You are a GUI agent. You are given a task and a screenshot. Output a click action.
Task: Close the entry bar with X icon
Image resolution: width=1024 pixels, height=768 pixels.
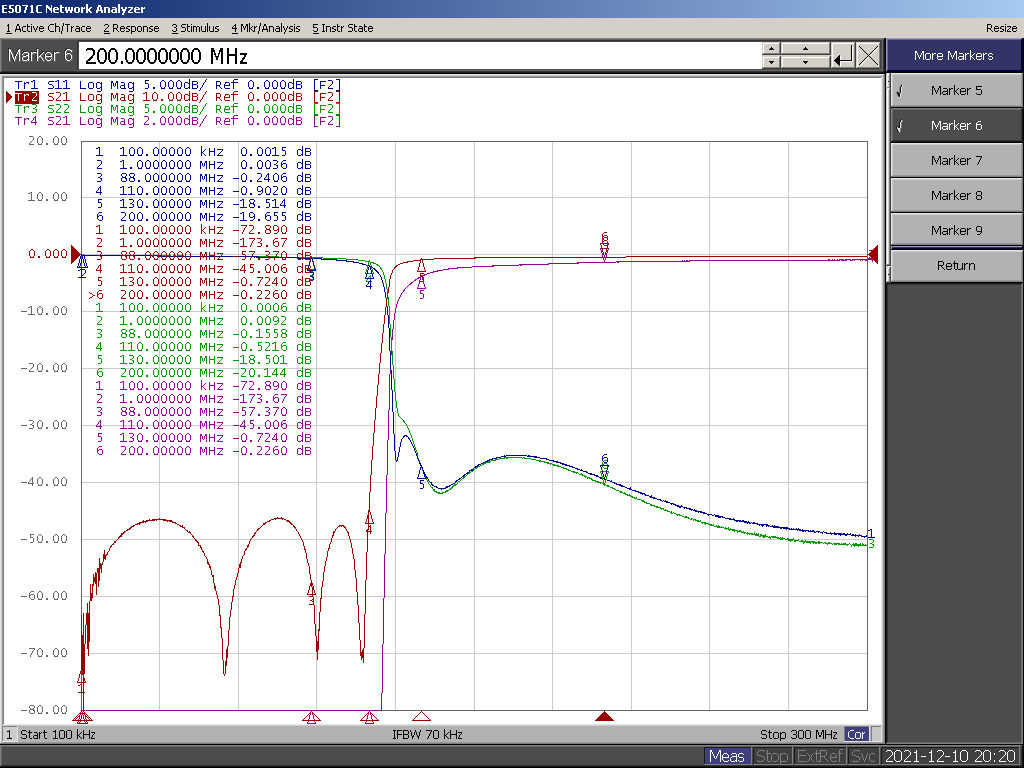(868, 56)
